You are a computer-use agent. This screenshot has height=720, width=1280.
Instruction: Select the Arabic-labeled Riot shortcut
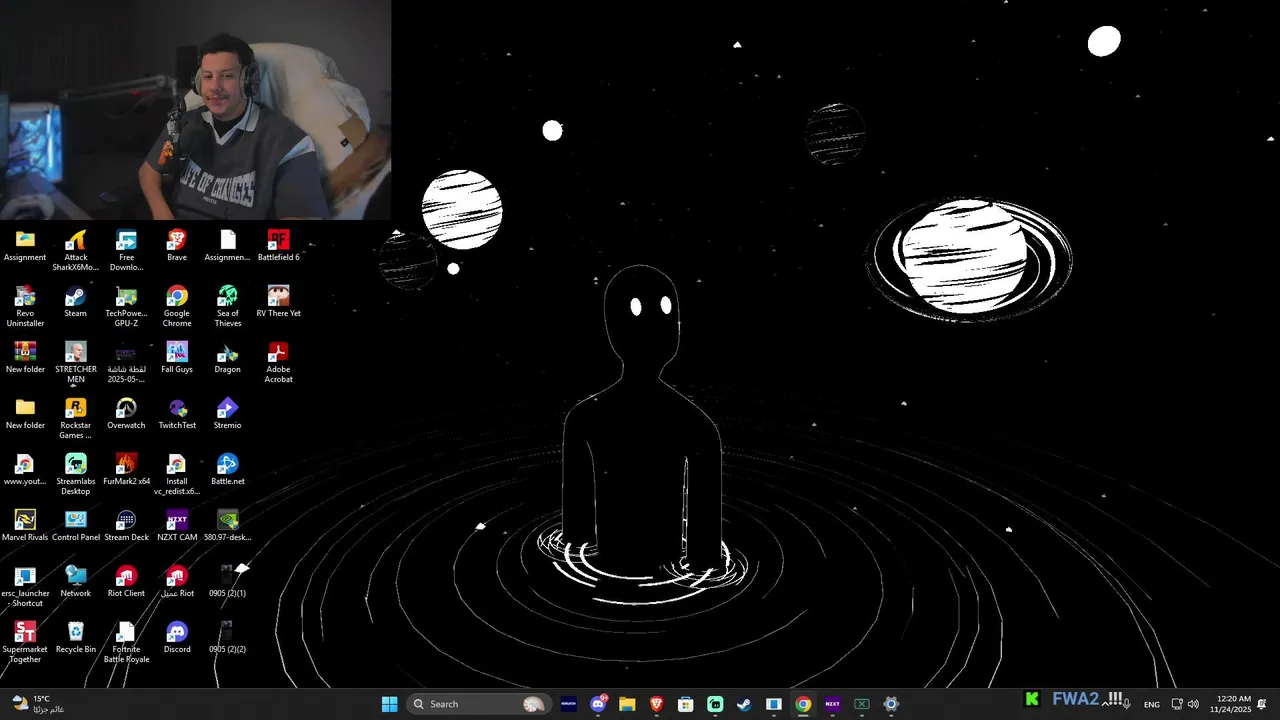point(177,582)
